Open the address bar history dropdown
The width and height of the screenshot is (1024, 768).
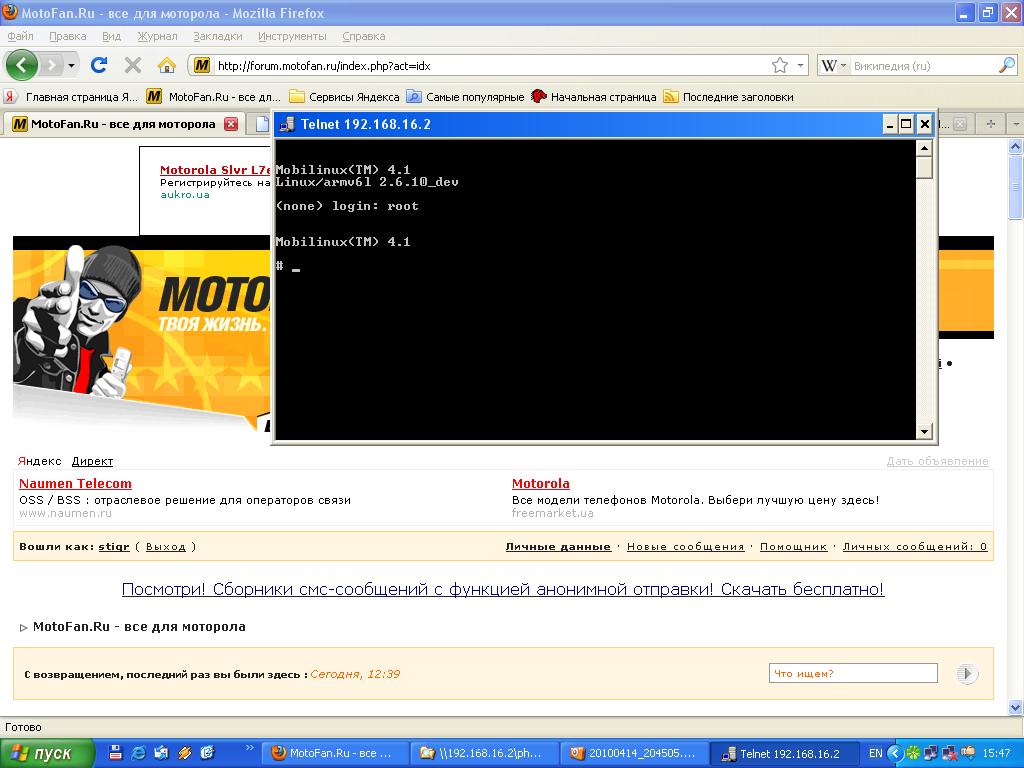[800, 65]
